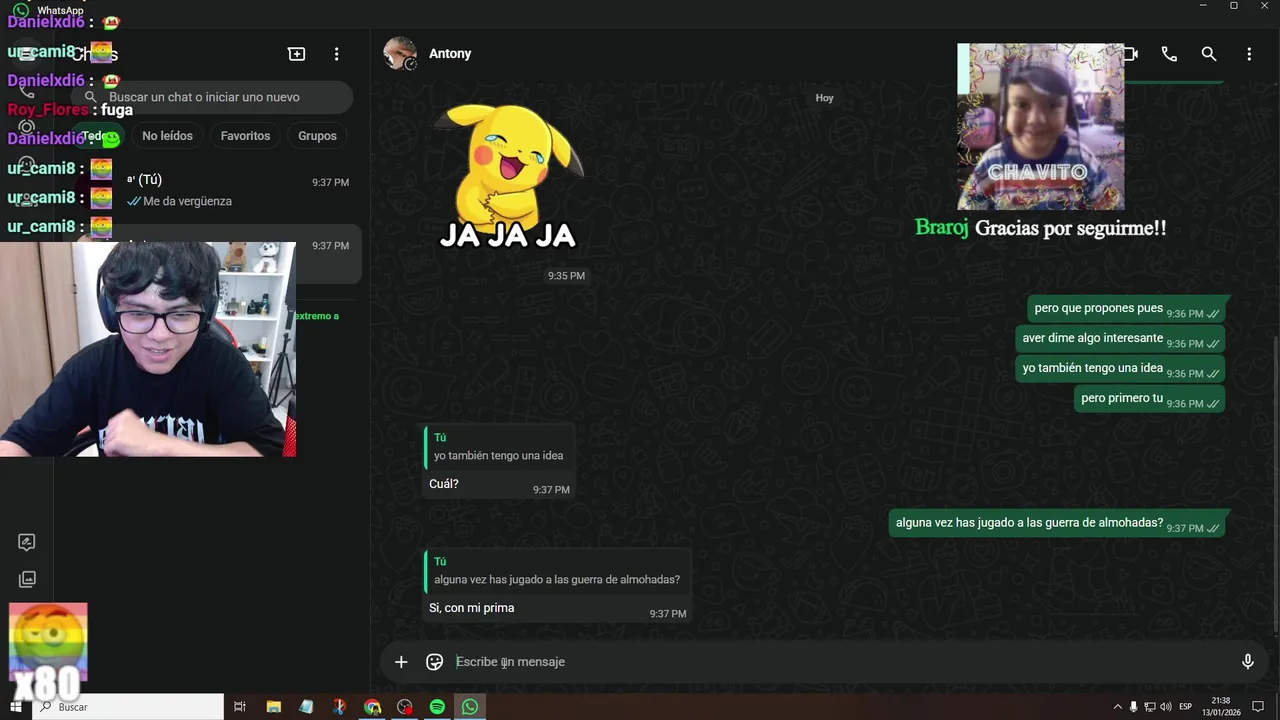This screenshot has height=720, width=1280.
Task: Select sent message about guerra de almohadas
Action: click(x=1057, y=523)
